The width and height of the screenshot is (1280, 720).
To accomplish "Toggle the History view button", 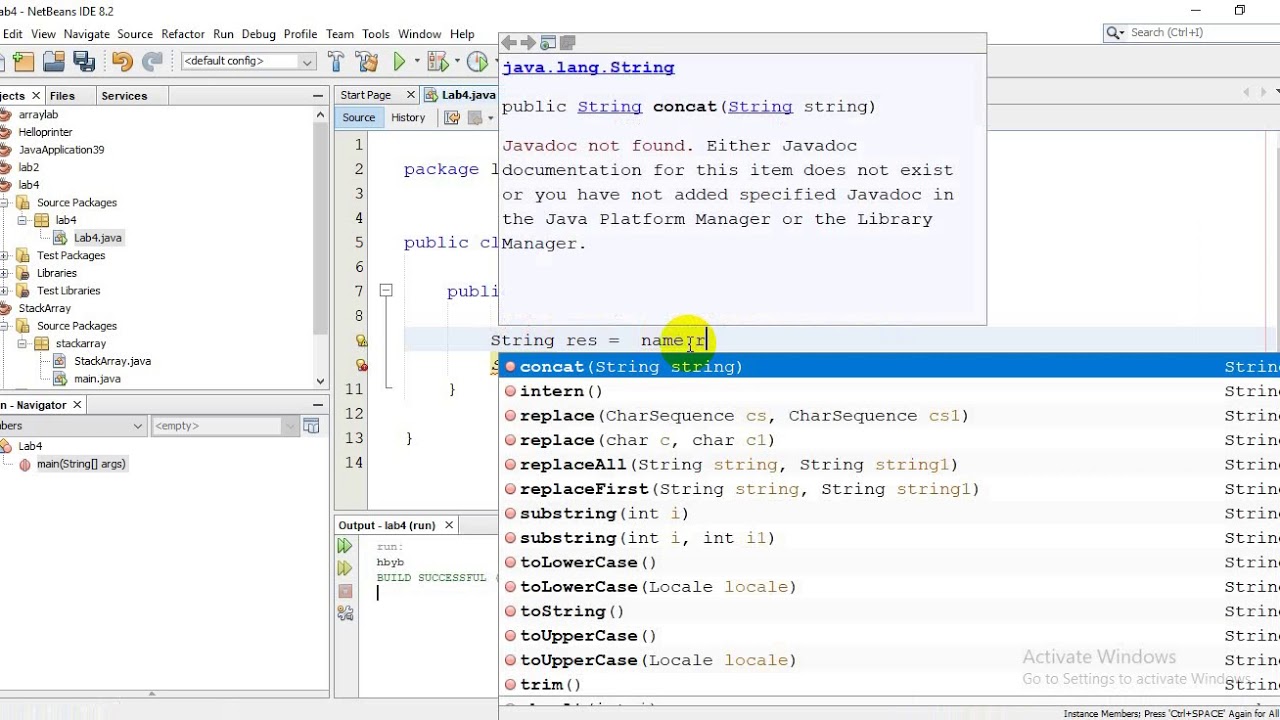I will click(x=408, y=118).
